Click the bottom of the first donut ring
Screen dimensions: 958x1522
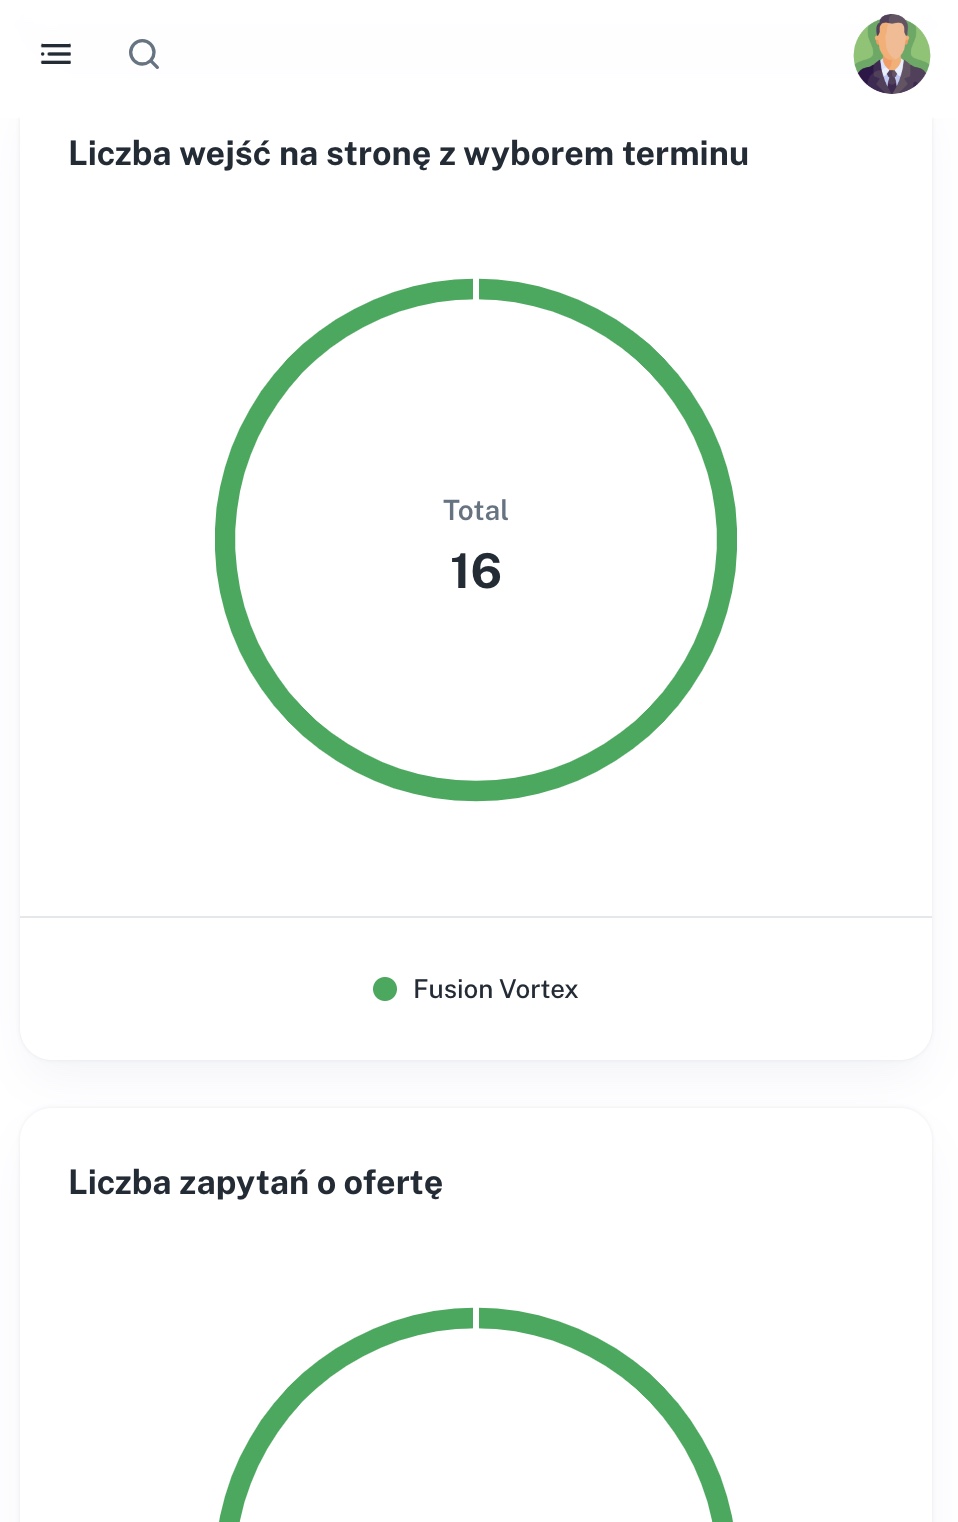pyautogui.click(x=476, y=790)
